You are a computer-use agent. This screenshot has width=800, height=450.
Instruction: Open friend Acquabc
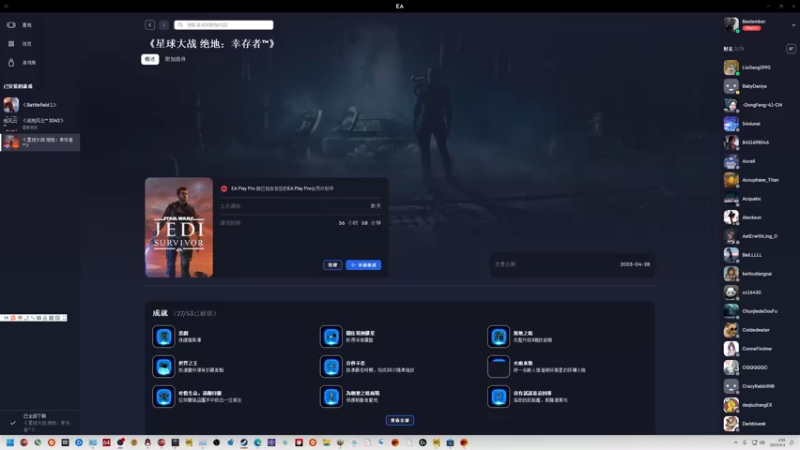click(x=758, y=199)
